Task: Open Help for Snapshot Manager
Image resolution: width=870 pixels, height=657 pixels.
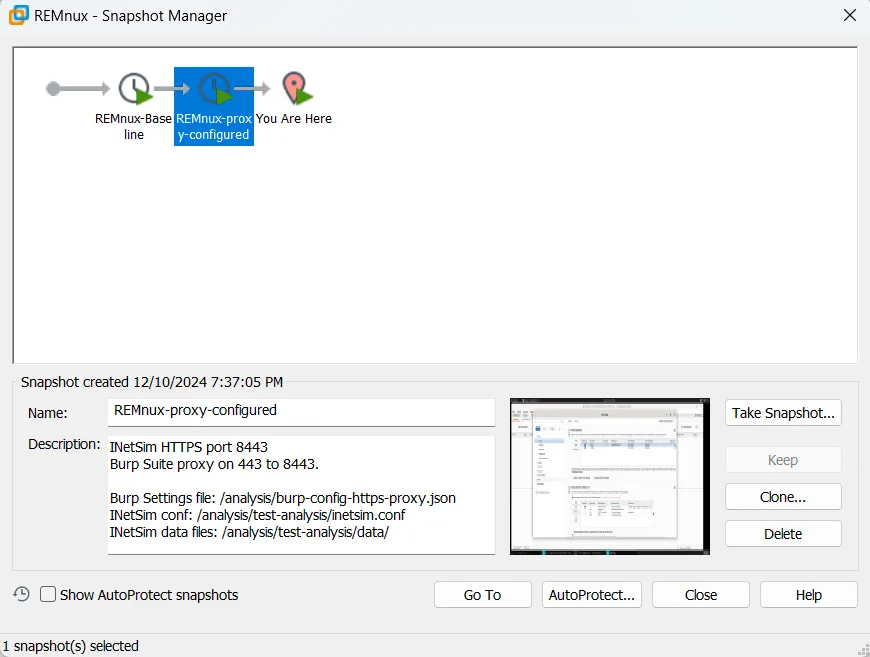Action: [x=808, y=595]
